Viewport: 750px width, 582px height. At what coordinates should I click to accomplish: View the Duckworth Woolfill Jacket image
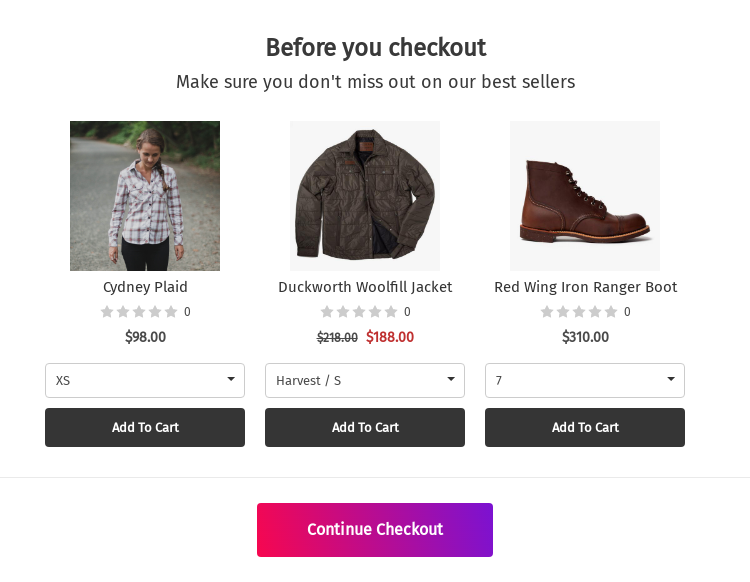[365, 196]
